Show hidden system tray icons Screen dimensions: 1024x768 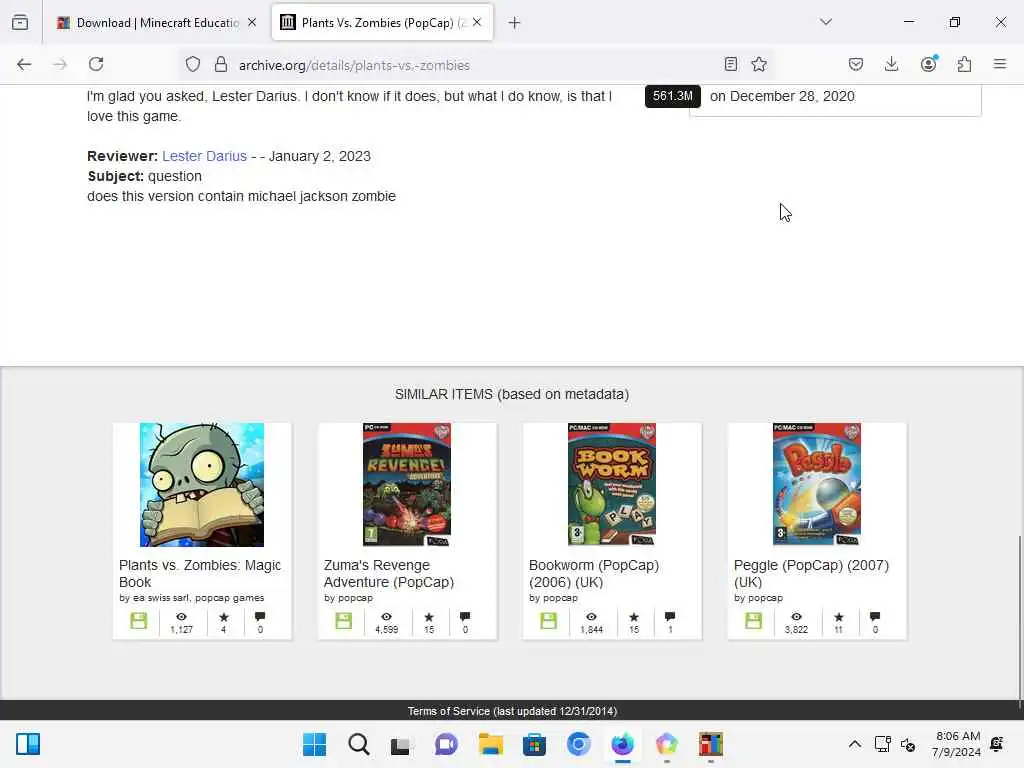click(x=854, y=744)
